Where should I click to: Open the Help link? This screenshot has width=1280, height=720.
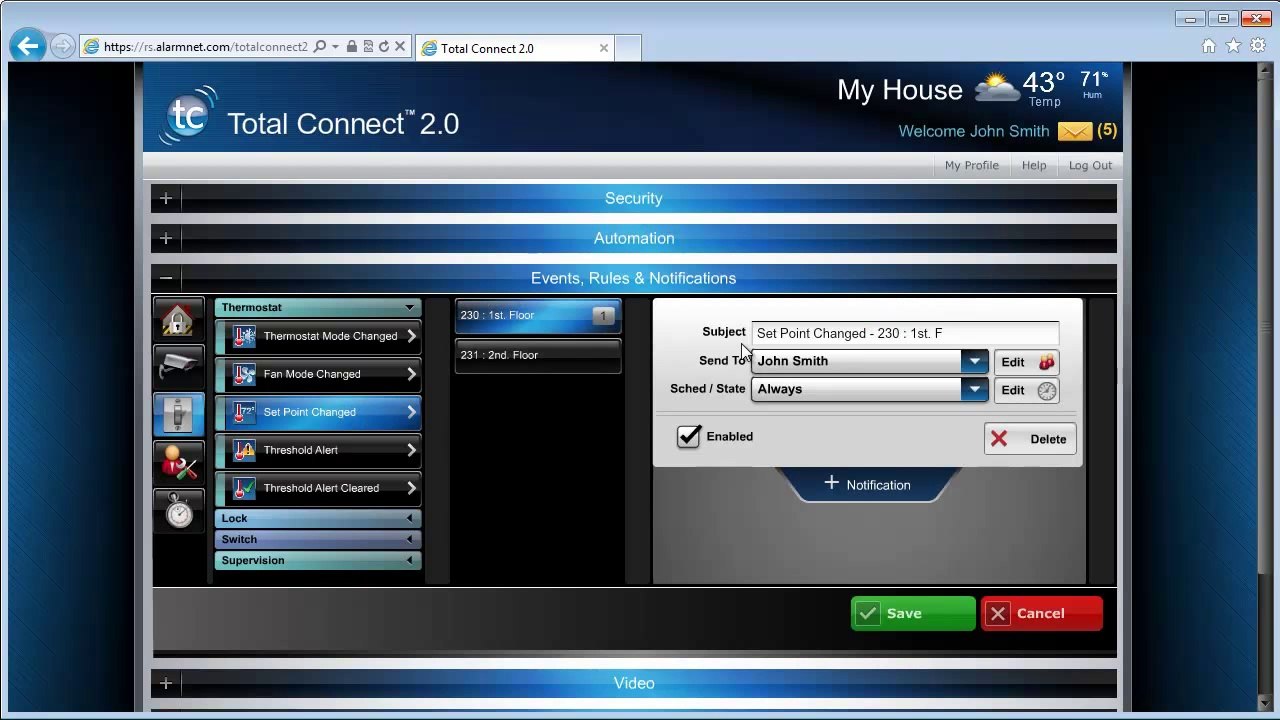pos(1034,165)
